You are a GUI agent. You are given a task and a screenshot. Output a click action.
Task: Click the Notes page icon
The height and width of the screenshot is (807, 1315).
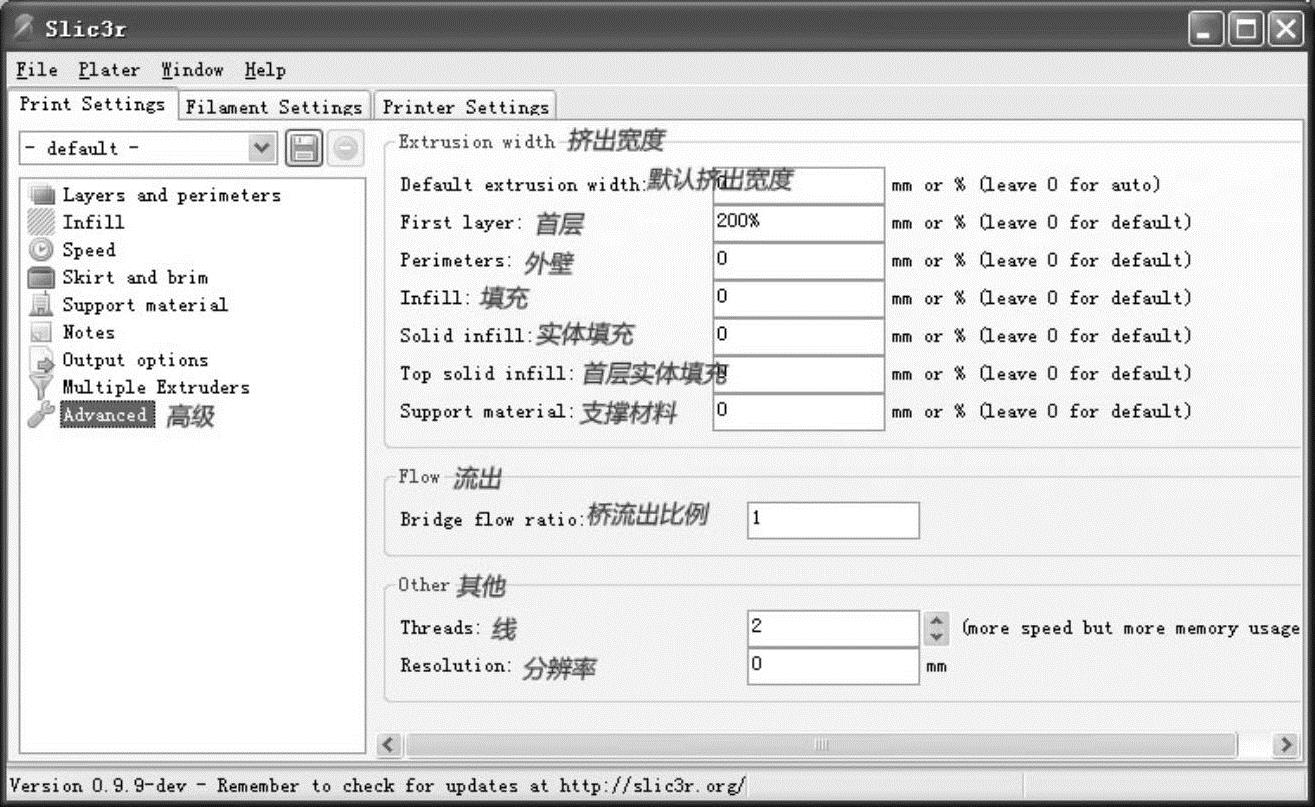[42, 332]
